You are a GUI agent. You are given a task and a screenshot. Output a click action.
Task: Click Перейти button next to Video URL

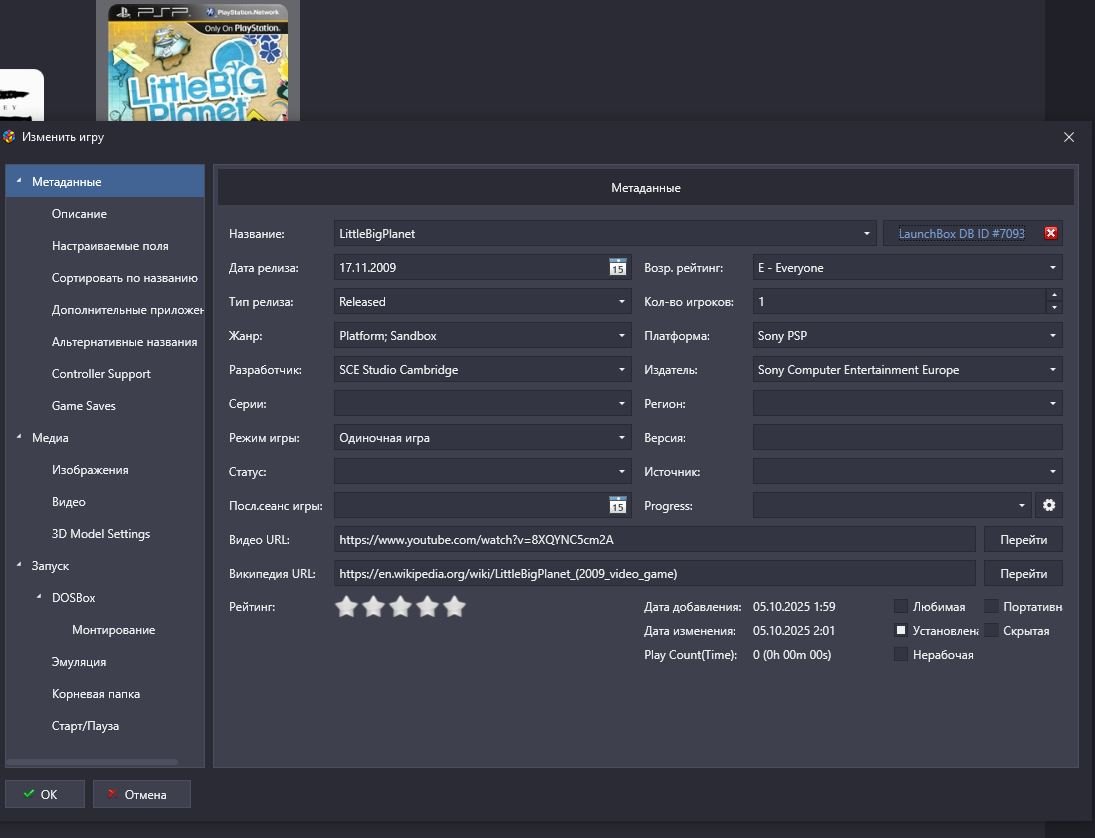point(1023,540)
